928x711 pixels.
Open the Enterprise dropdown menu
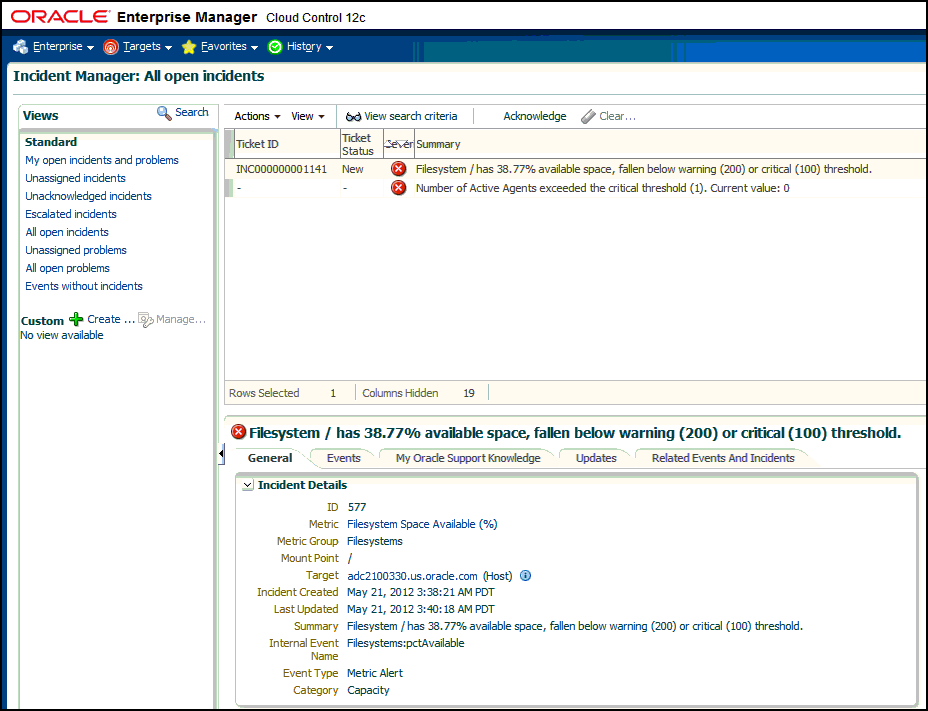(x=63, y=47)
